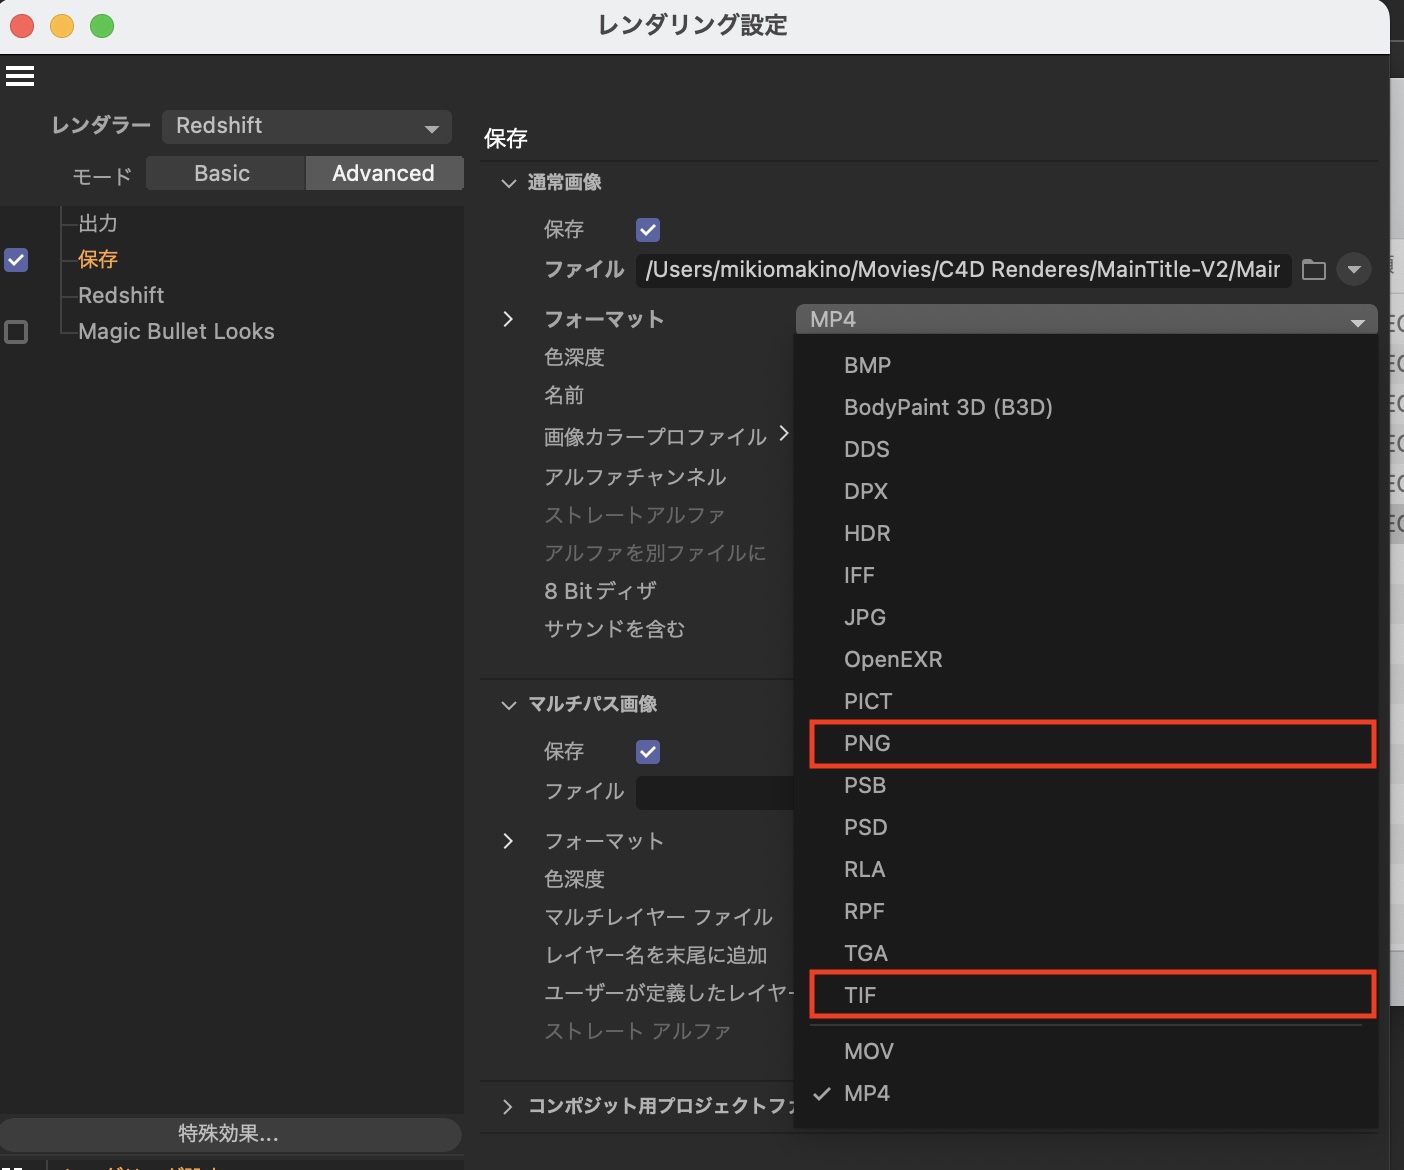Switch mode to Basic
1404x1170 pixels.
(223, 174)
